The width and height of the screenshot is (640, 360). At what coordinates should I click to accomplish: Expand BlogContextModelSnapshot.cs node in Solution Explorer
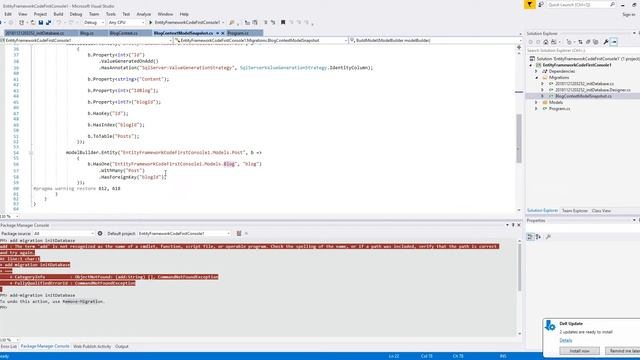point(542,96)
